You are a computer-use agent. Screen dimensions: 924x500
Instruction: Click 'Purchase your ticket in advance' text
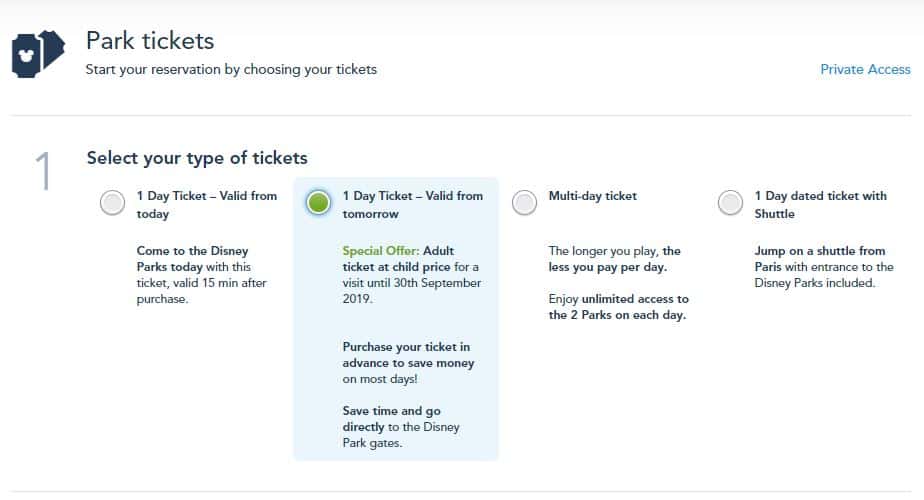point(408,363)
